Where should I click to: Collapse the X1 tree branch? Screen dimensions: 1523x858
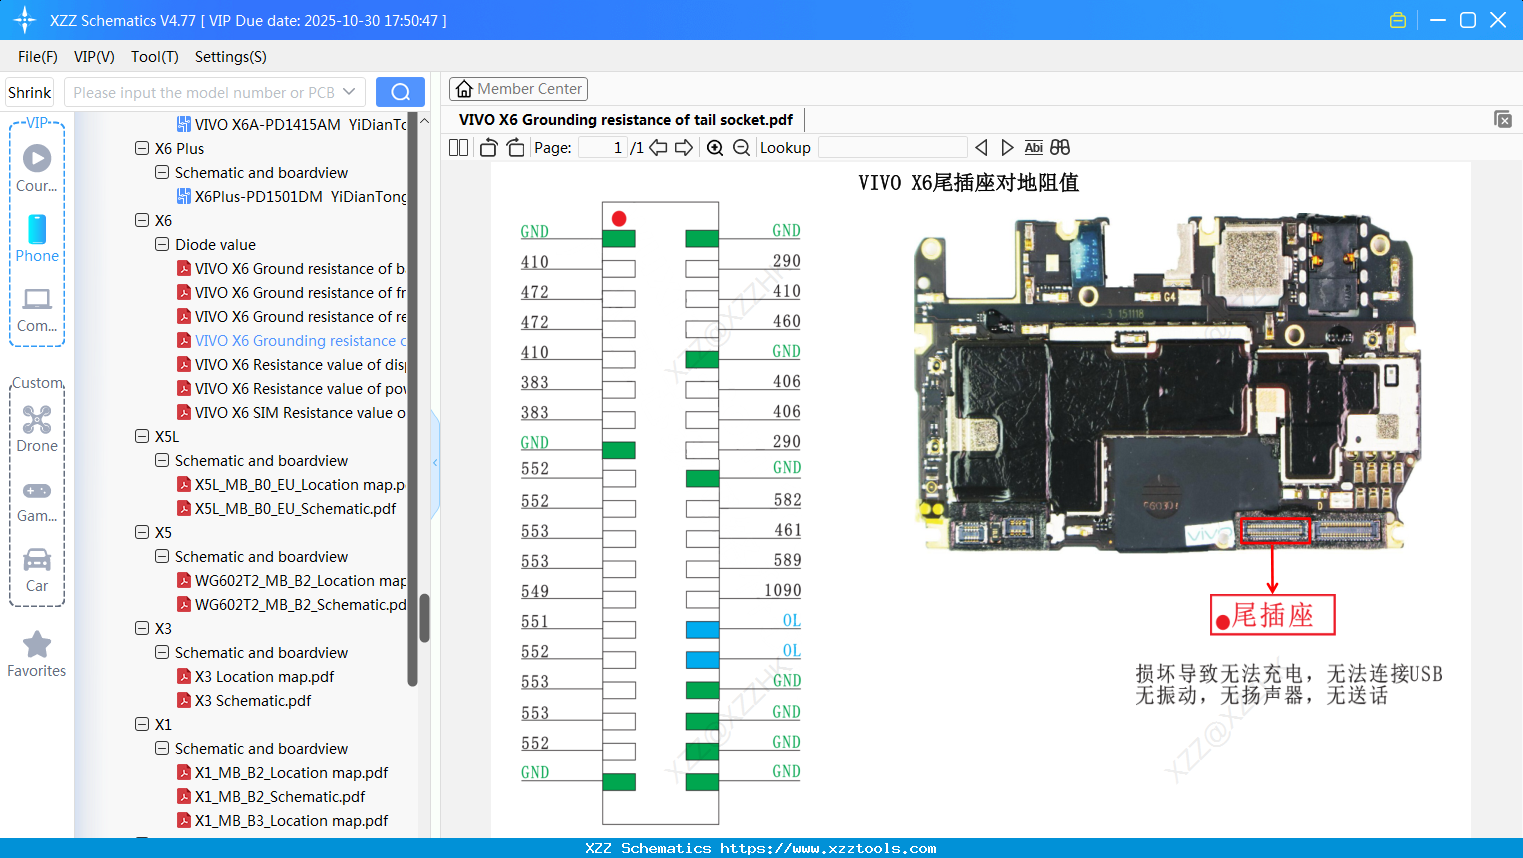tap(141, 724)
